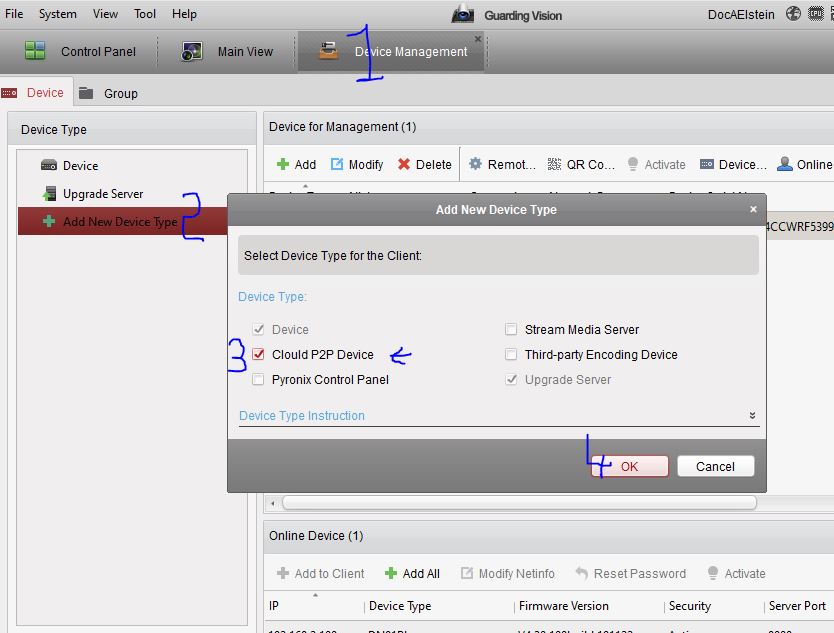Click the Add New Device Type plus icon
This screenshot has width=834, height=633.
[49, 221]
